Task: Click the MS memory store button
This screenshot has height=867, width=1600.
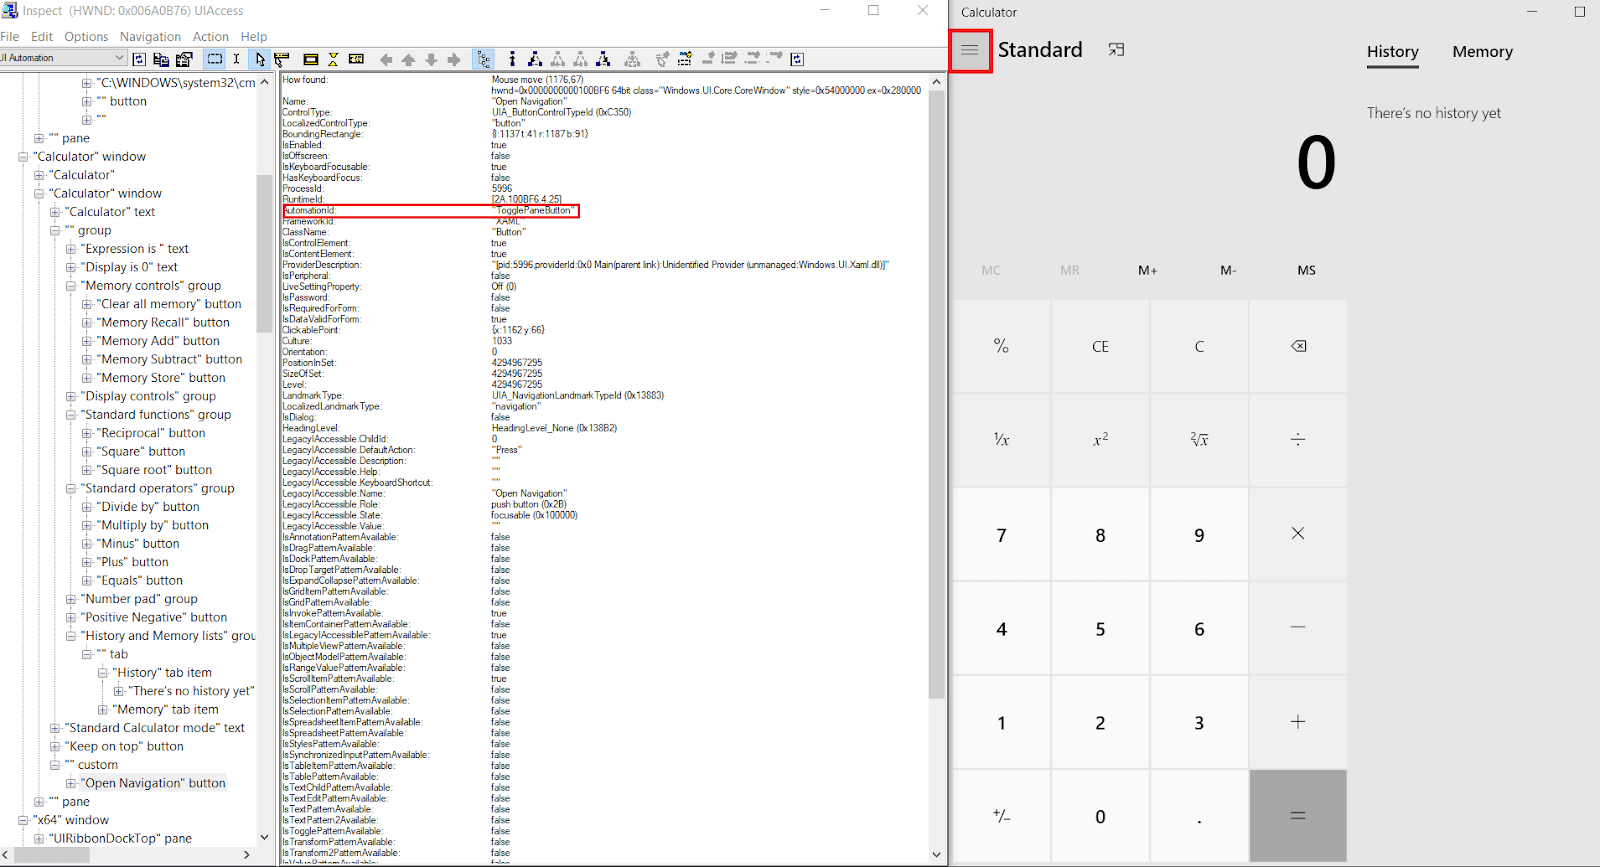Action: click(1306, 270)
